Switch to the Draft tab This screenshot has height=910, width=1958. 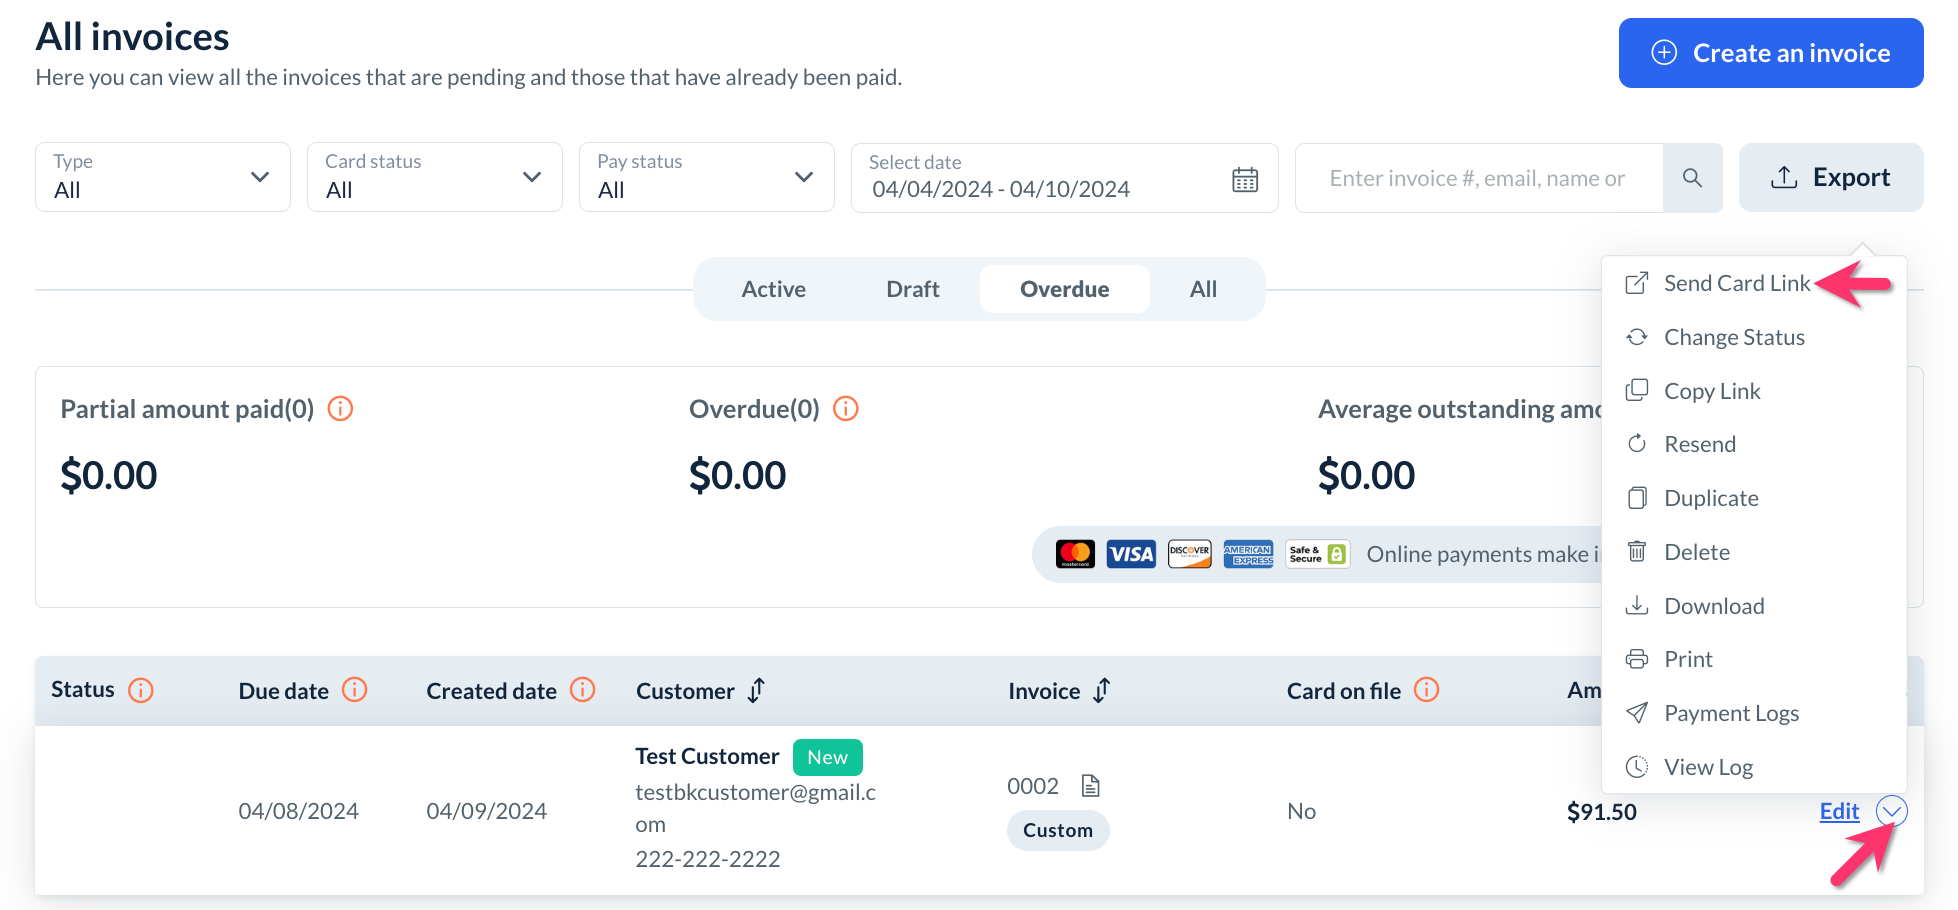(912, 289)
